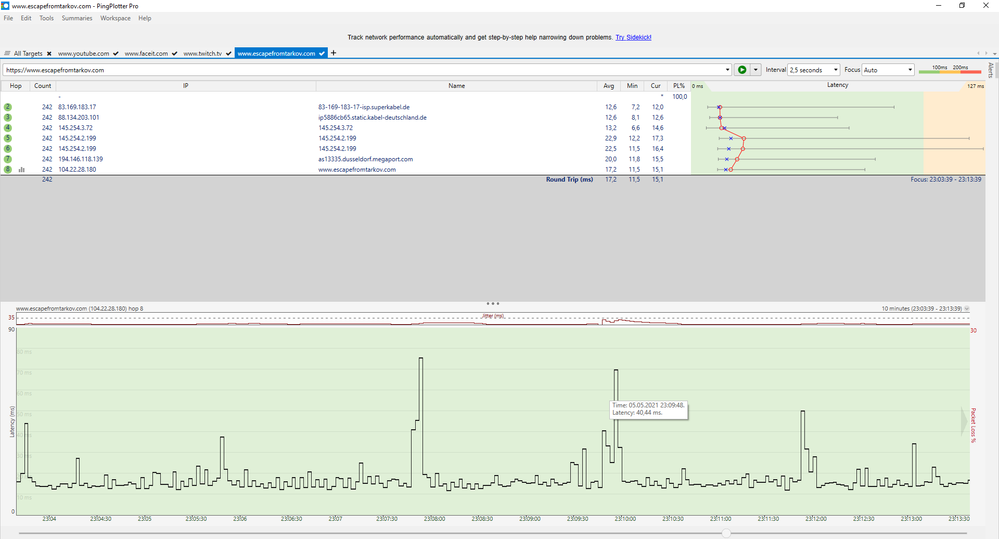The height and width of the screenshot is (539, 999).
Task: Add a new target tab with plus
Action: click(333, 53)
